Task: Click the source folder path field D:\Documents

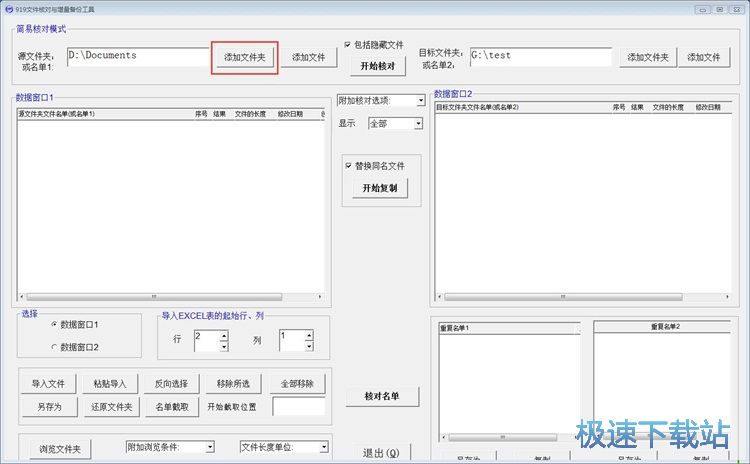Action: pyautogui.click(x=138, y=56)
